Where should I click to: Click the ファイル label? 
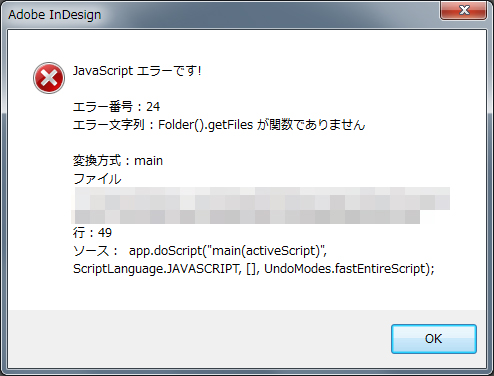pos(97,179)
